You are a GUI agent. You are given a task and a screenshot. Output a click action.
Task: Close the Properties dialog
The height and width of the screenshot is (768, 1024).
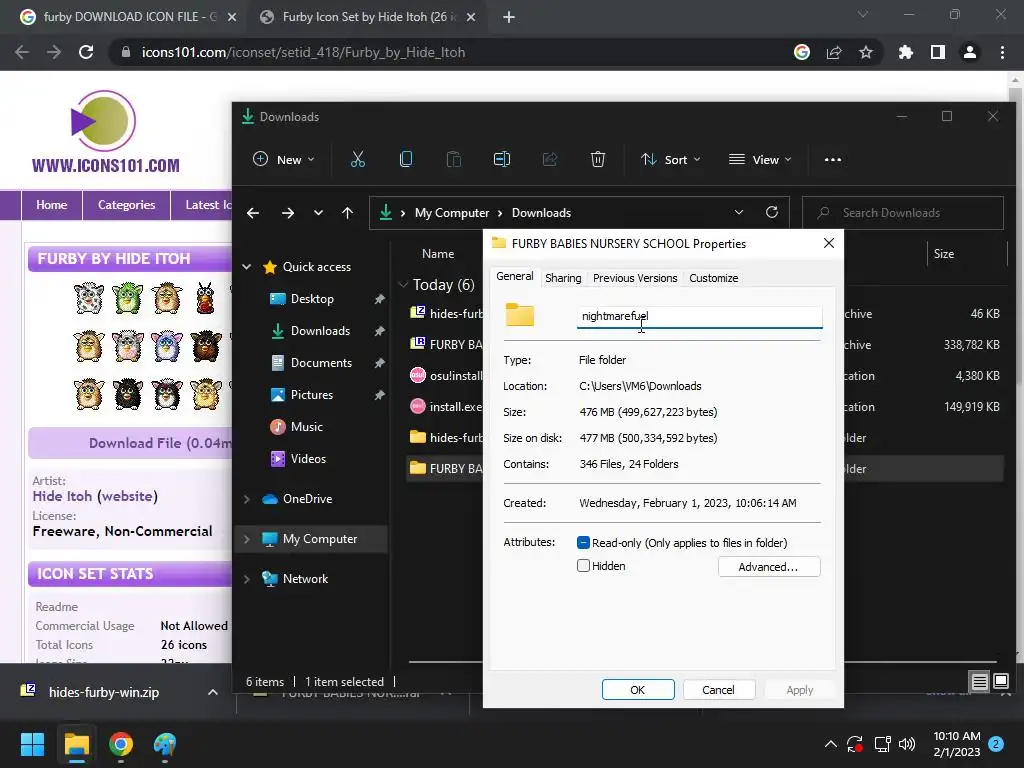coord(829,243)
